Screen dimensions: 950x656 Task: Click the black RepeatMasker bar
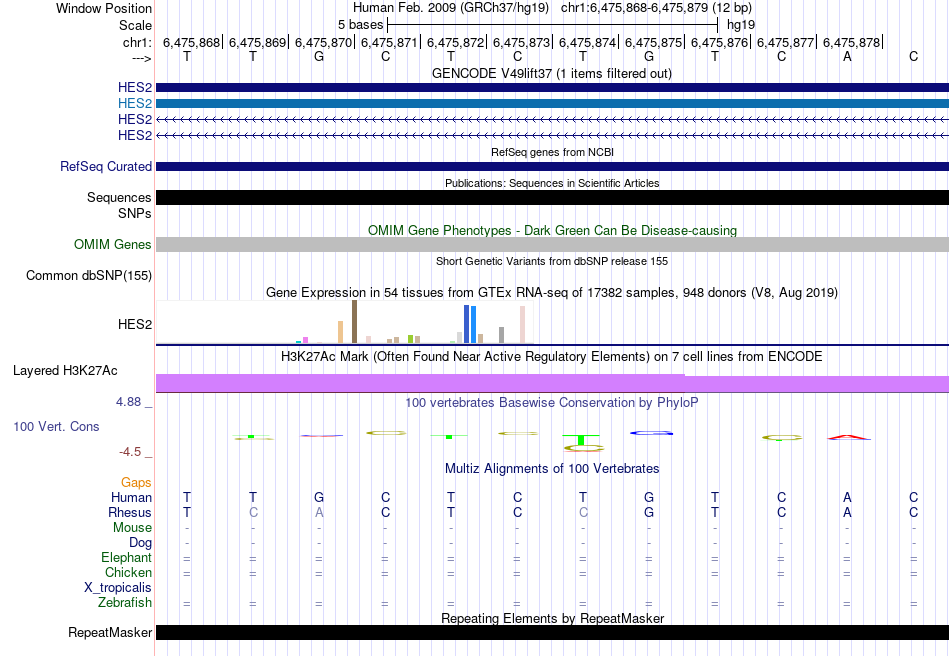(553, 632)
